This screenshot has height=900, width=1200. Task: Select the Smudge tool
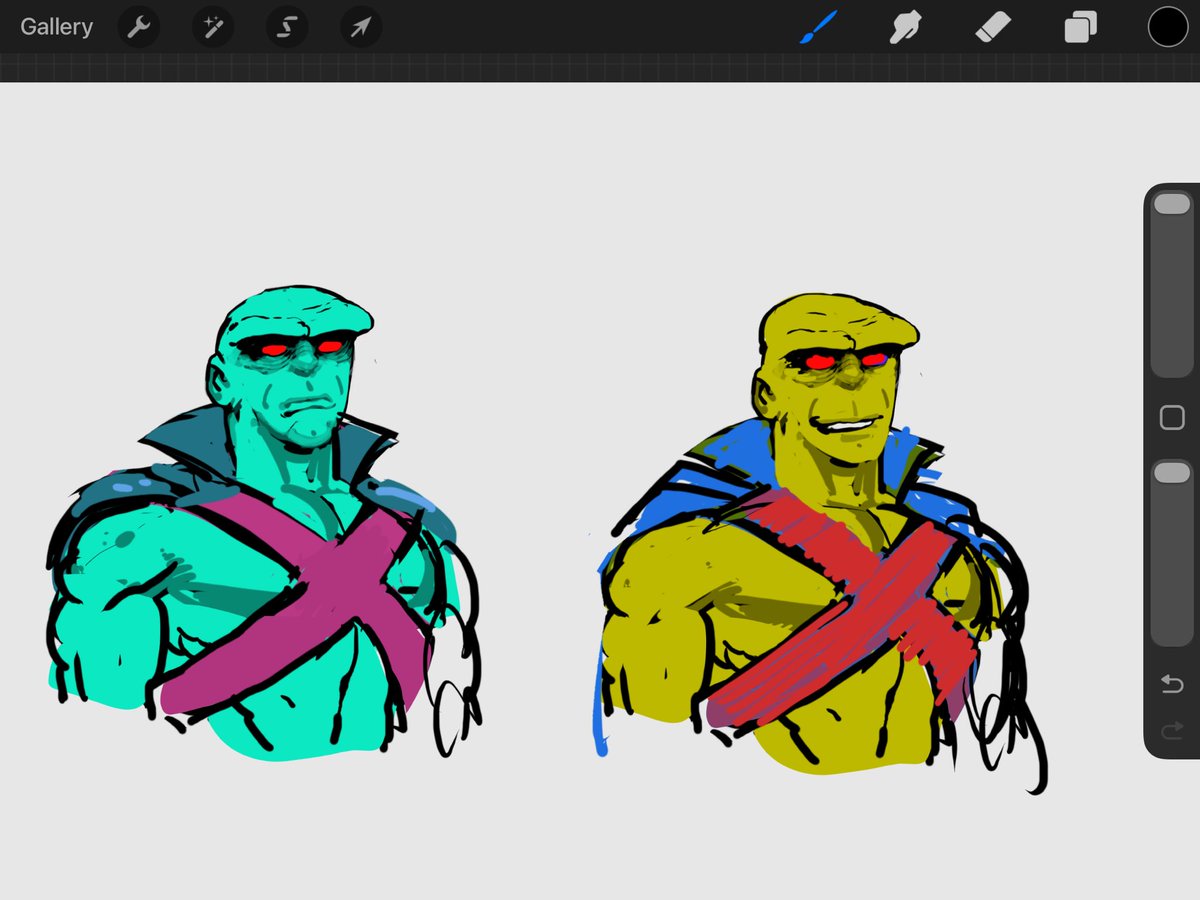pyautogui.click(x=905, y=27)
